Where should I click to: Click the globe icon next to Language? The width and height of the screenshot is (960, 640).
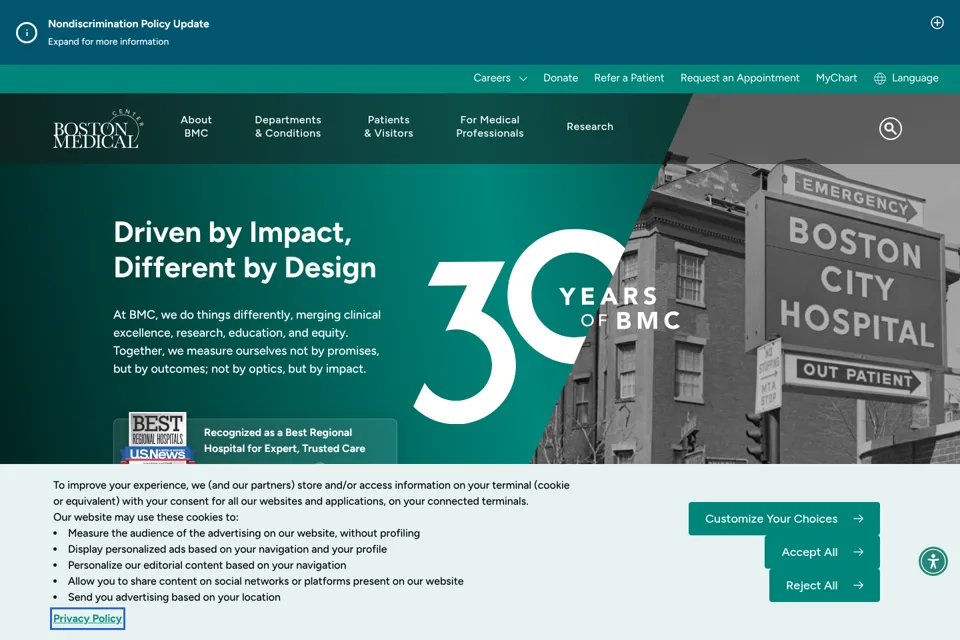pyautogui.click(x=880, y=78)
